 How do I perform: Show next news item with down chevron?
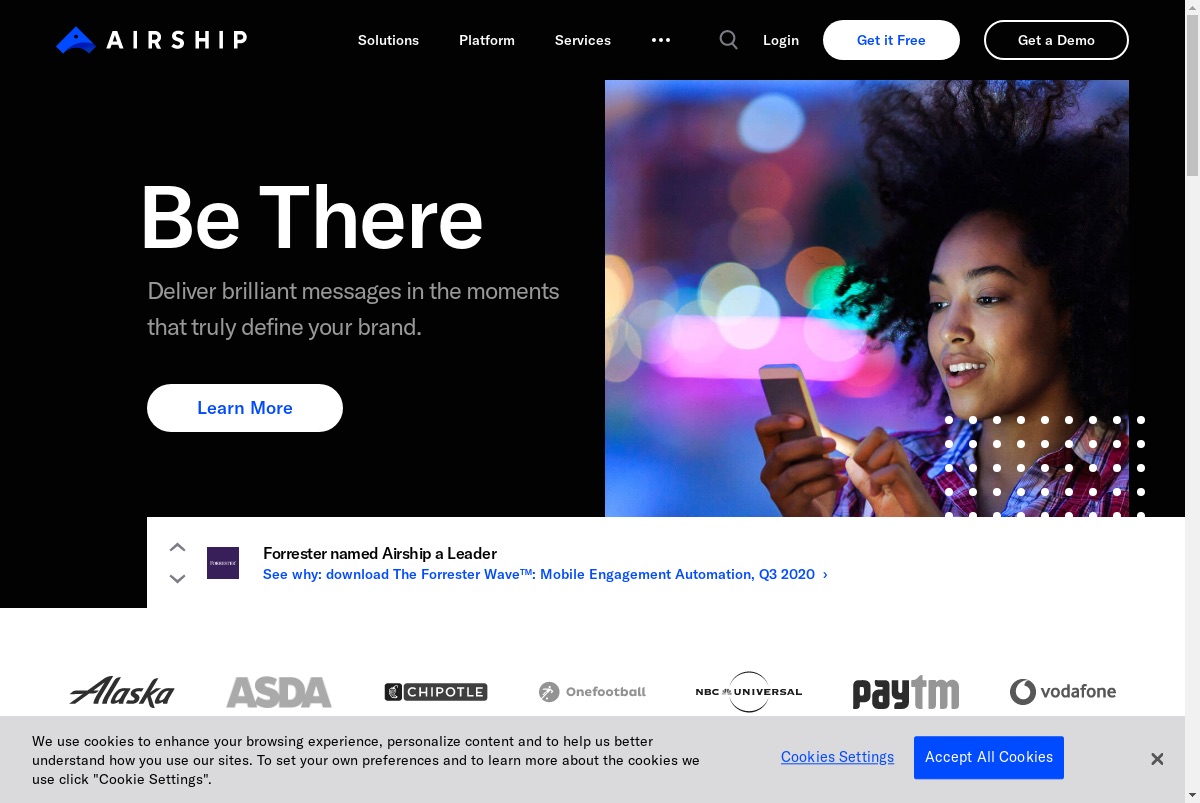coord(177,579)
